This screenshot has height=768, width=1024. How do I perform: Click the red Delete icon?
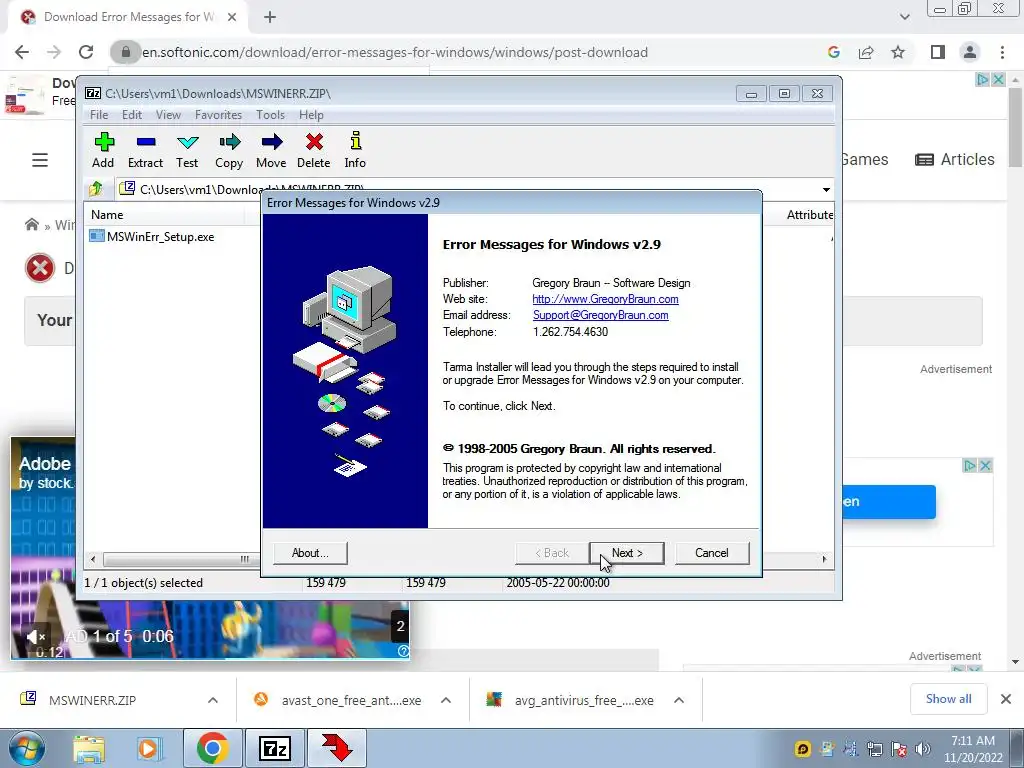pos(313,150)
